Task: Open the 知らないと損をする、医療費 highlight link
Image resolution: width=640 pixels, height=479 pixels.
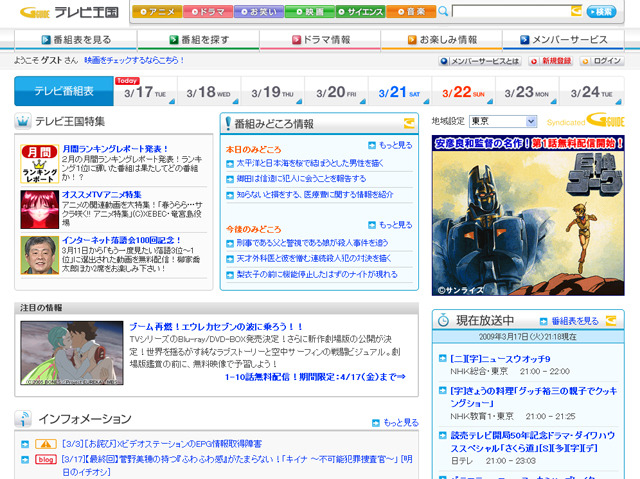Action: coord(315,195)
